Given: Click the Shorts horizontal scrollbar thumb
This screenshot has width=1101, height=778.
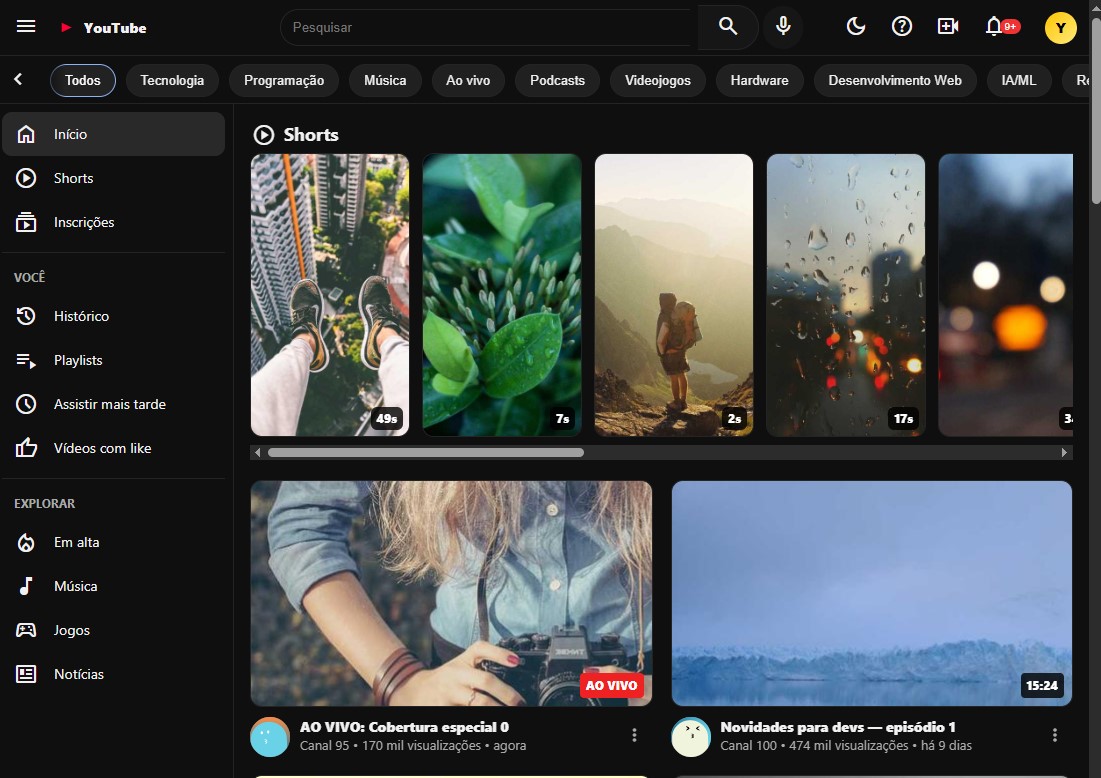Looking at the screenshot, I should tap(425, 453).
